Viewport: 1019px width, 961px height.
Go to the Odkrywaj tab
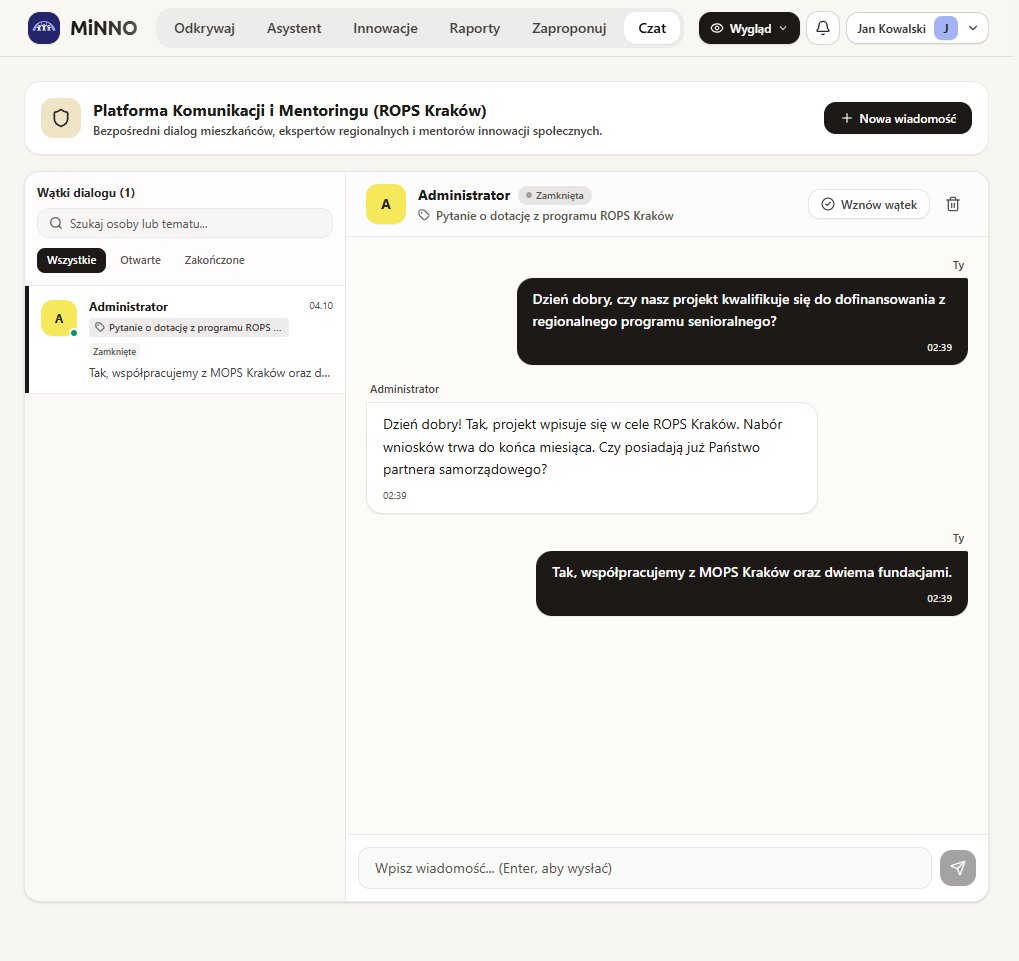click(205, 28)
